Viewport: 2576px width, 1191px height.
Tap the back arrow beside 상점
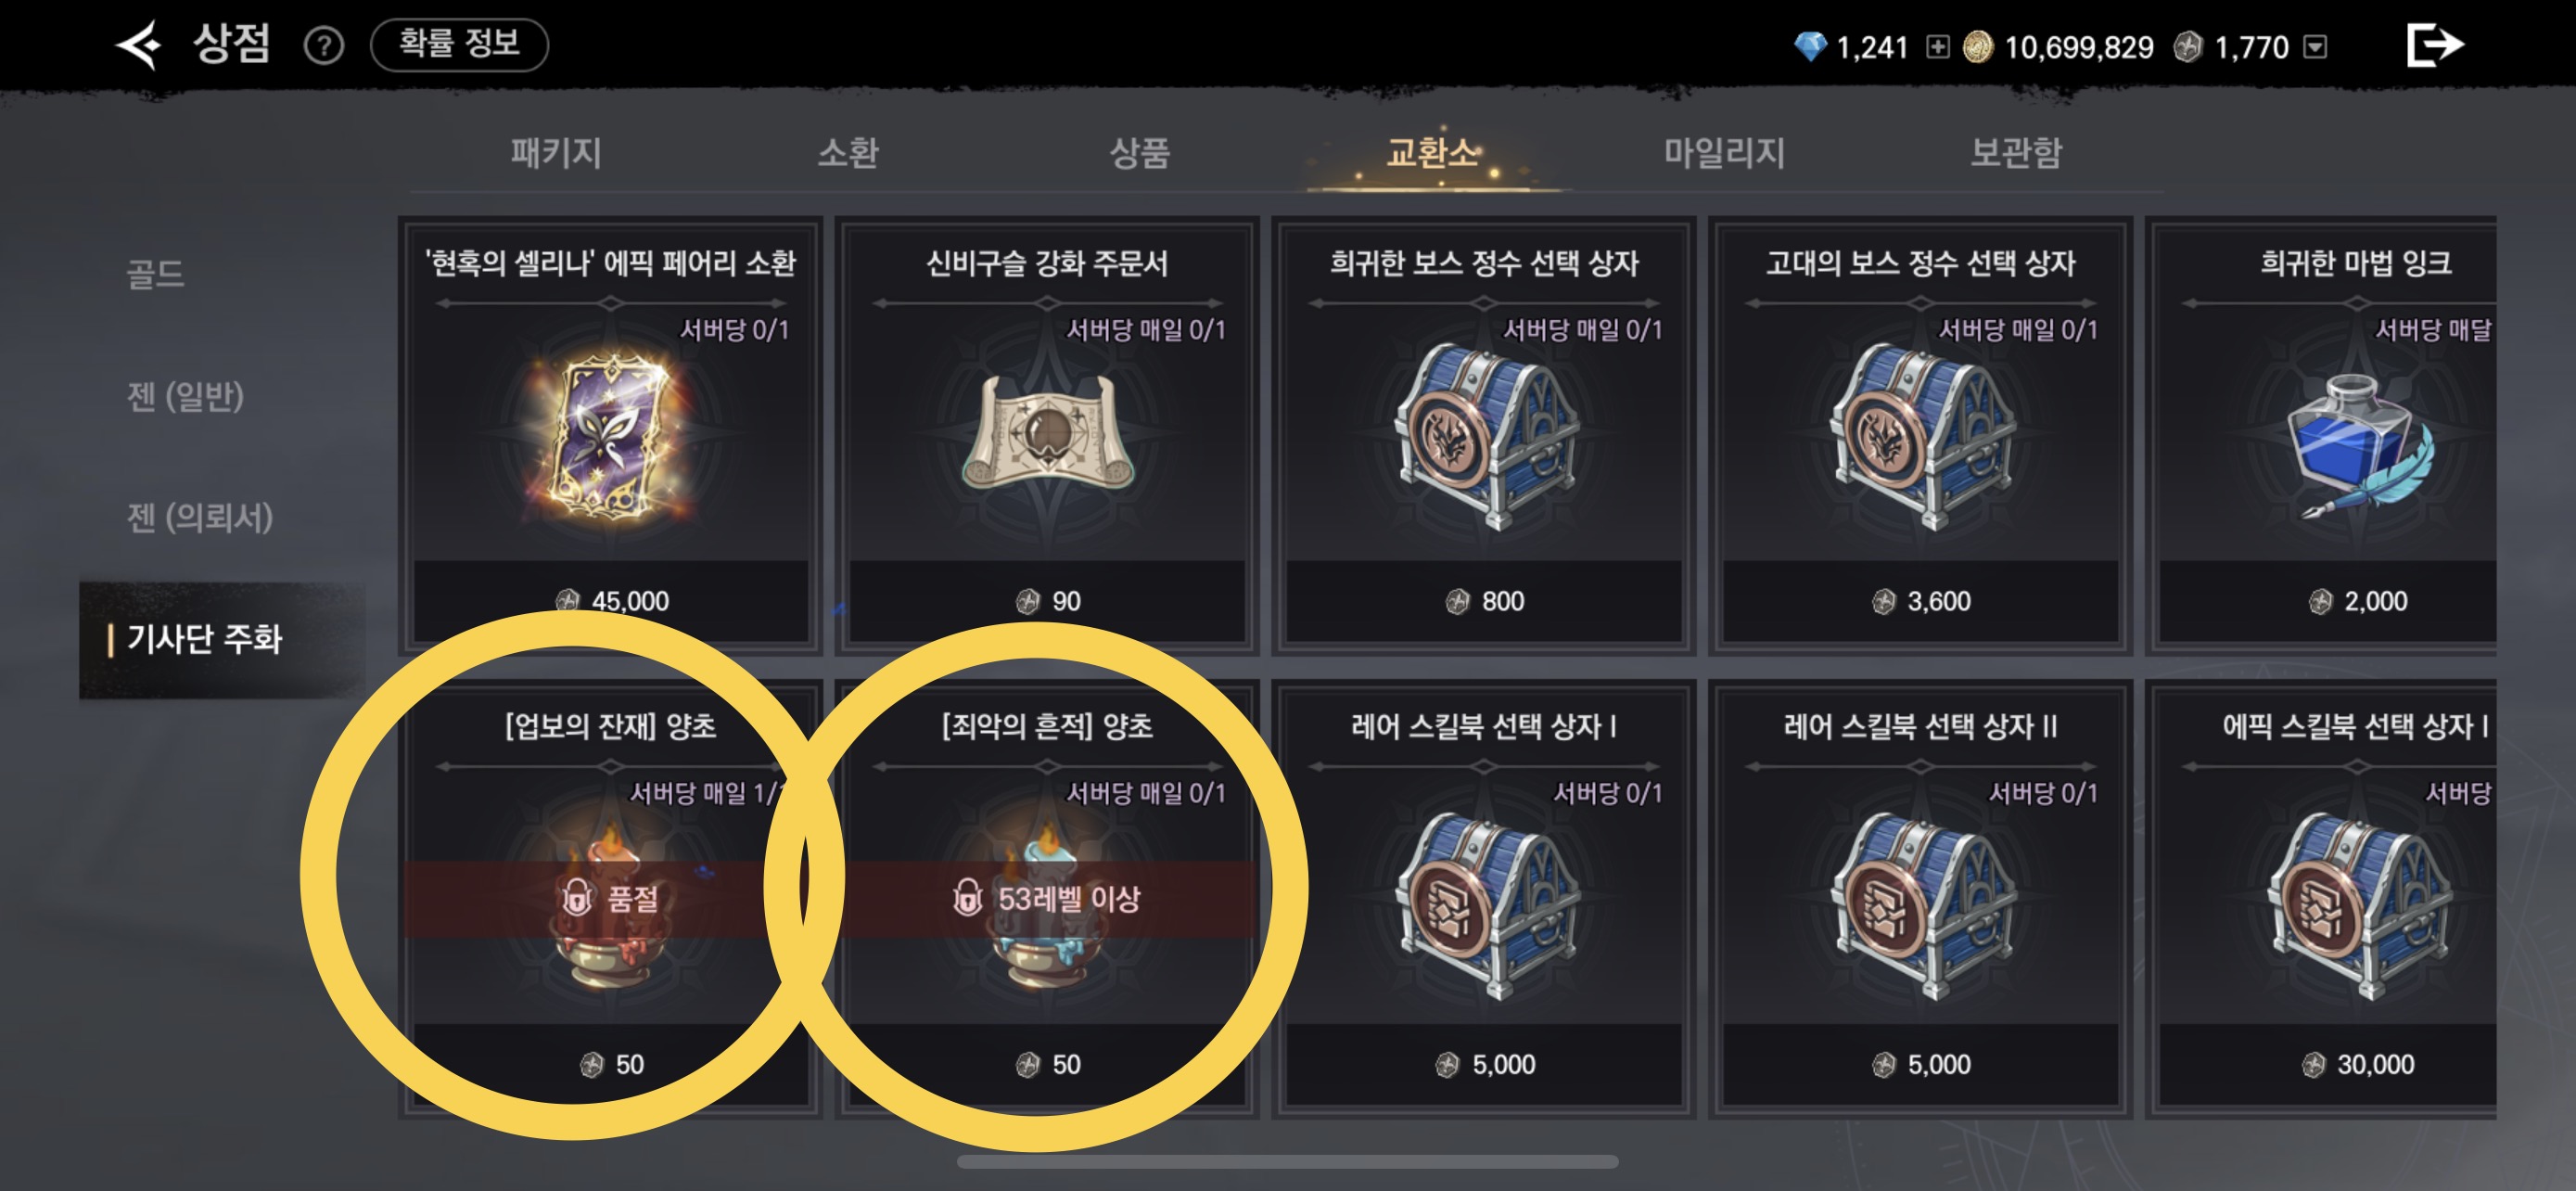[139, 44]
